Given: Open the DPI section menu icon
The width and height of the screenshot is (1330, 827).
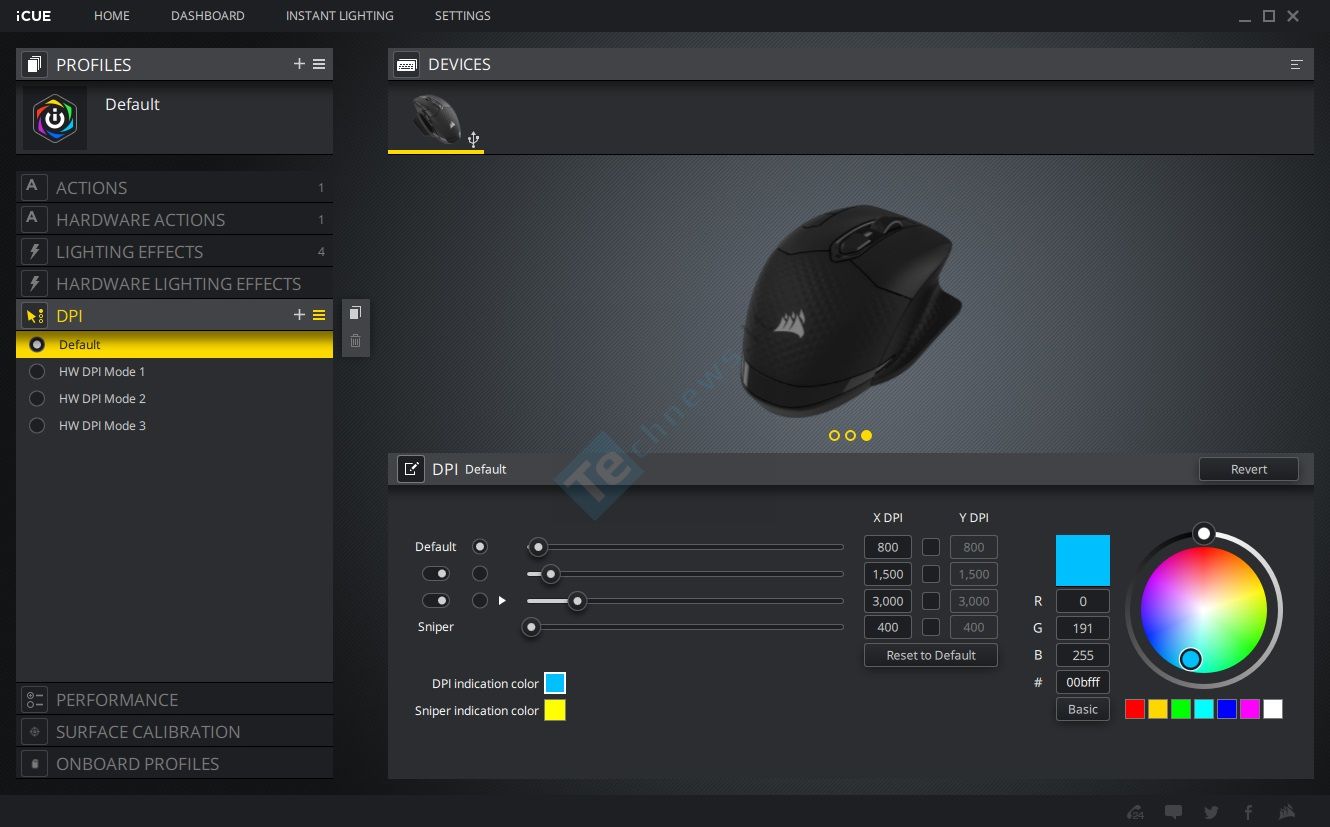Looking at the screenshot, I should [x=319, y=315].
